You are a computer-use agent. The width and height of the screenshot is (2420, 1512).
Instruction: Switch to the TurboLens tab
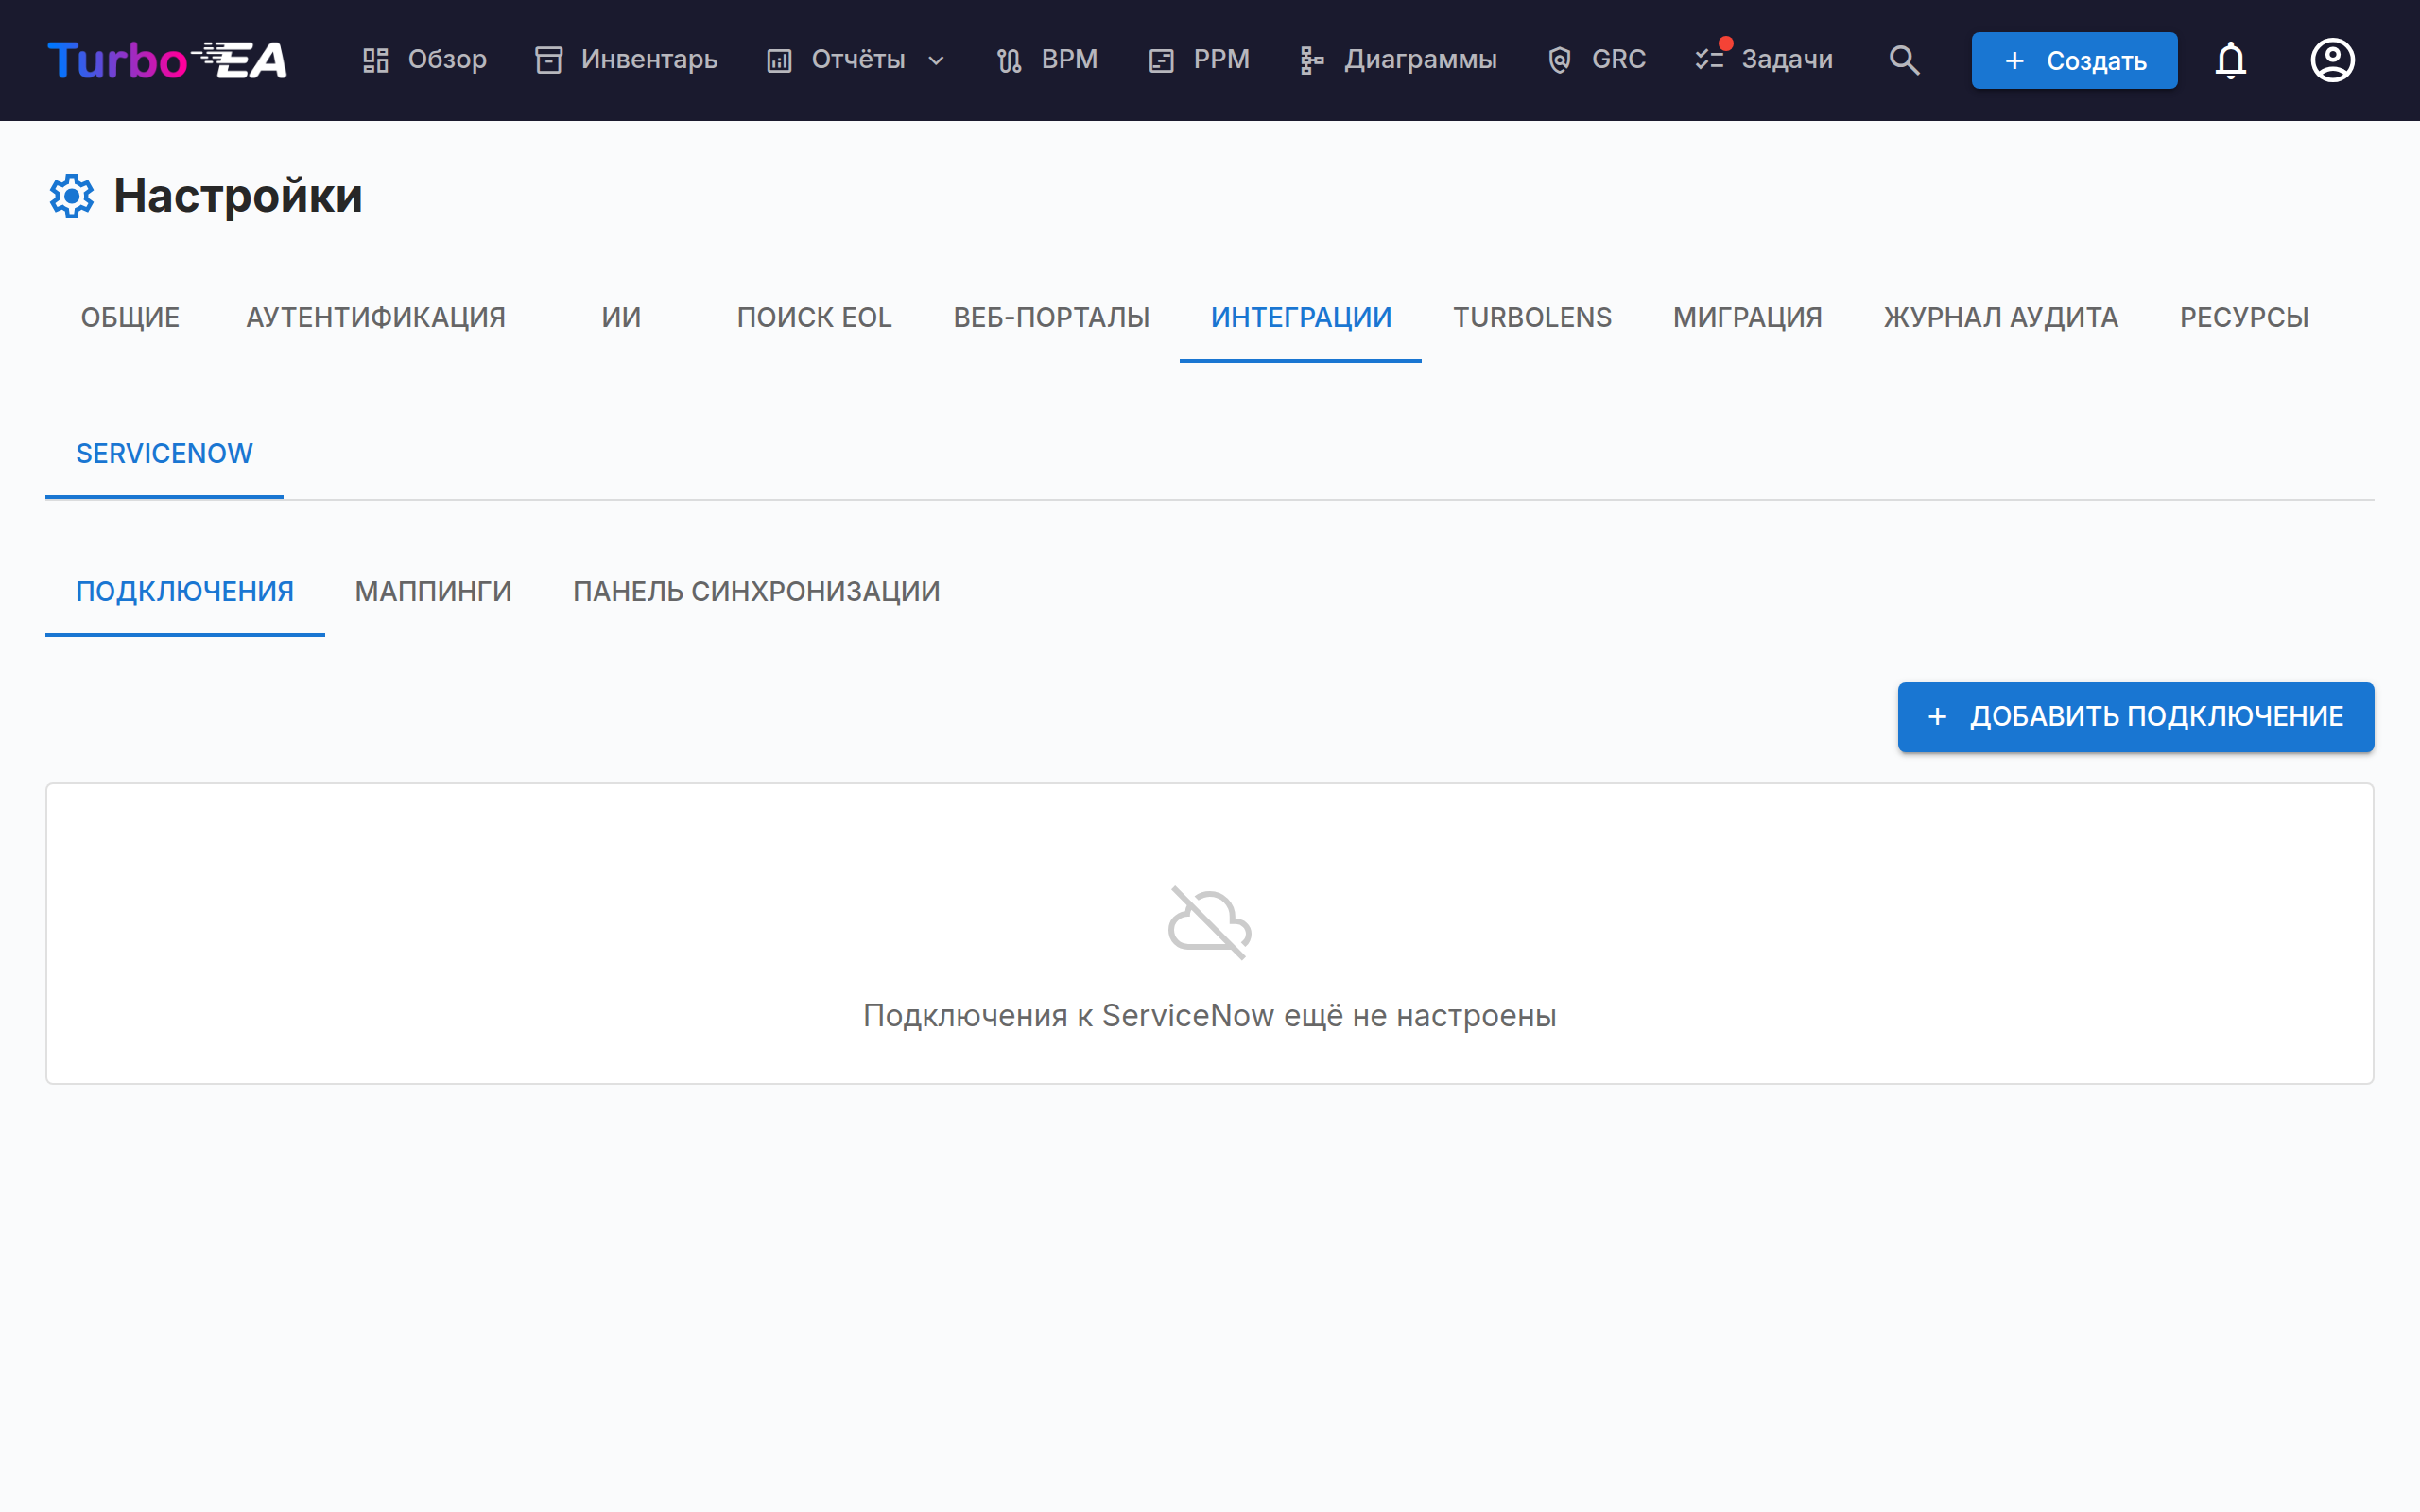tap(1532, 317)
